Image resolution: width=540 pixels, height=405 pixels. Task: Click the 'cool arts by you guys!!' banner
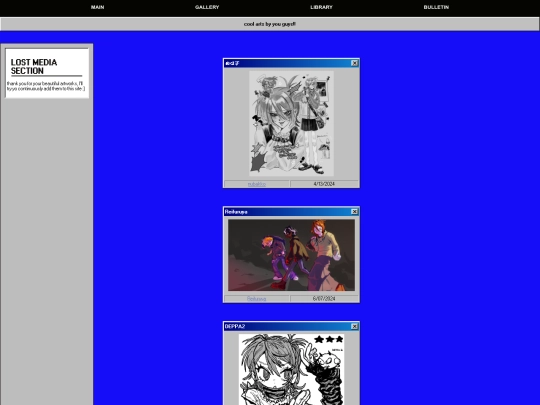270,24
